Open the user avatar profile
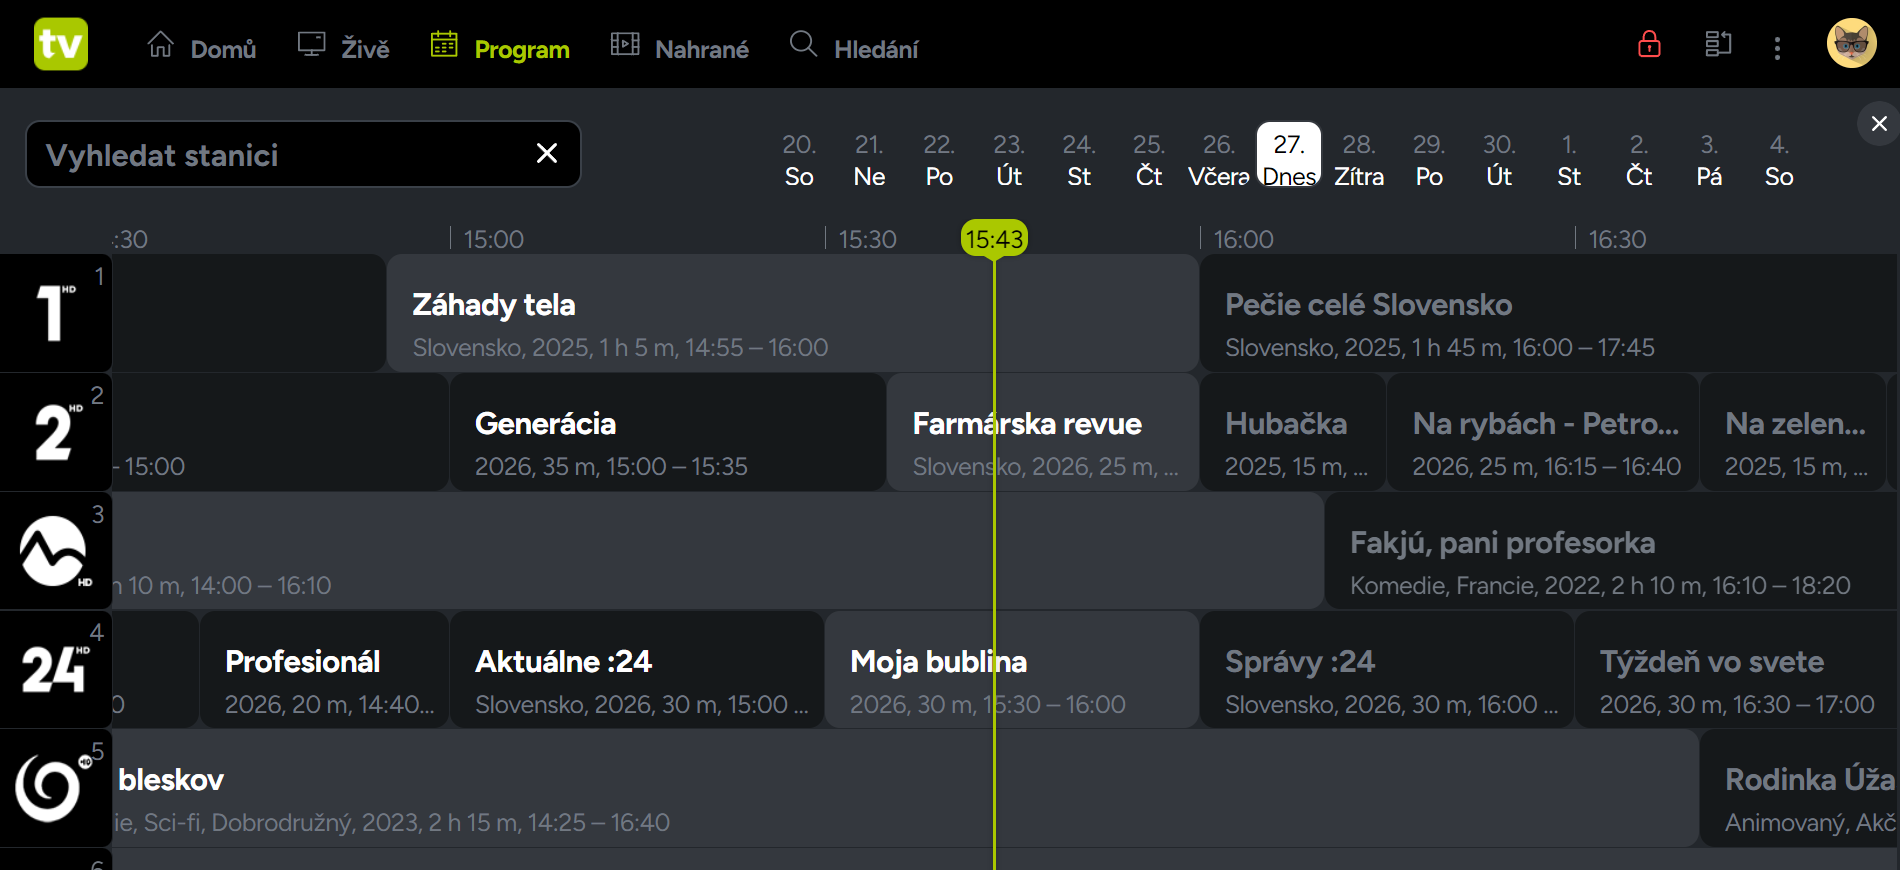The image size is (1900, 870). 1851,44
